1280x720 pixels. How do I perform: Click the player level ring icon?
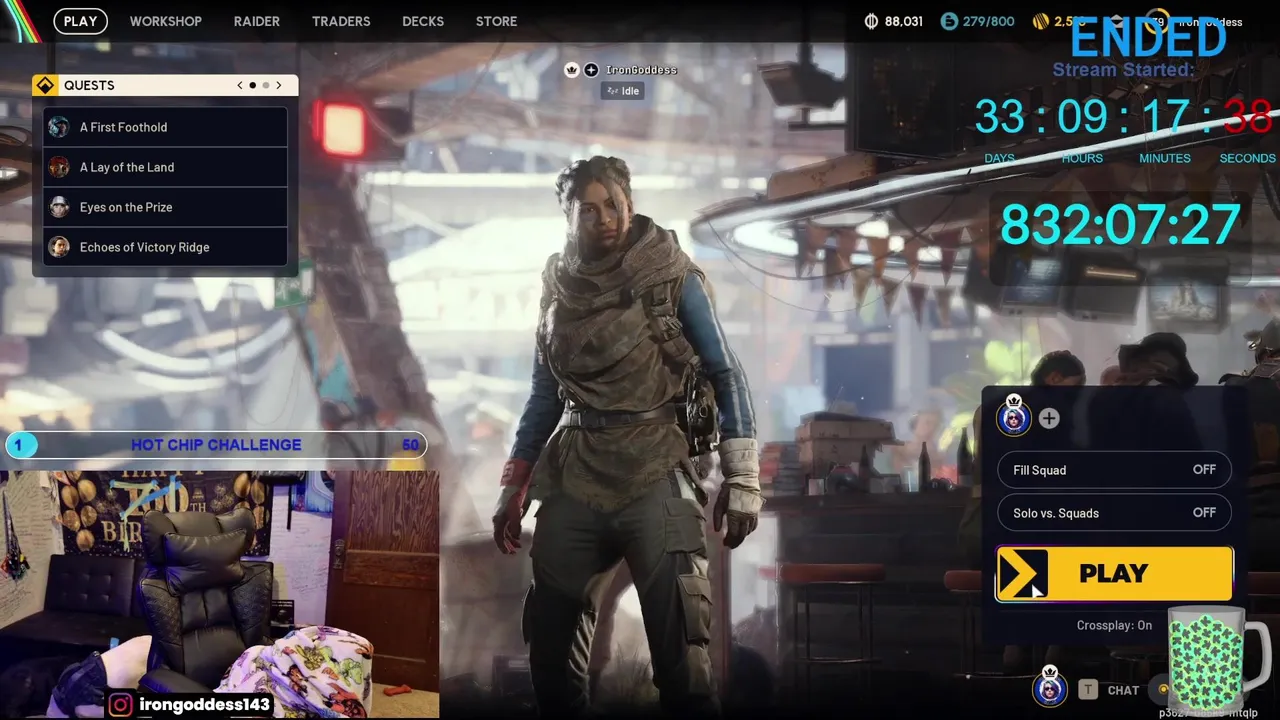click(1159, 21)
